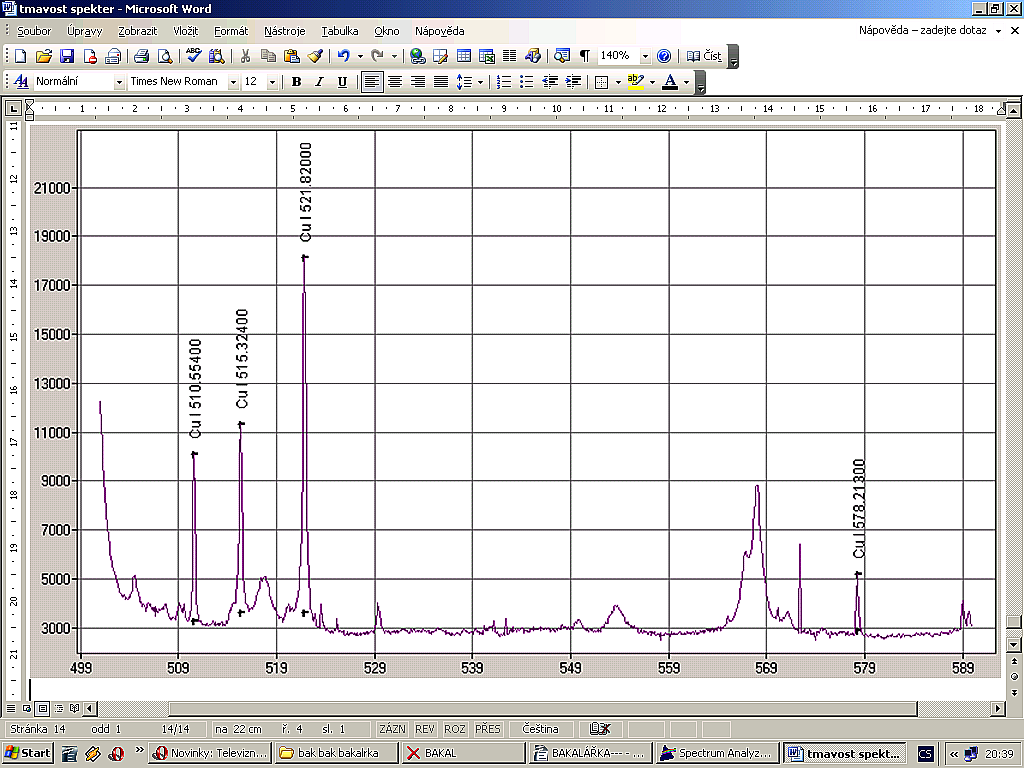The height and width of the screenshot is (768, 1024).
Task: Apply a numbered list
Action: click(x=504, y=82)
